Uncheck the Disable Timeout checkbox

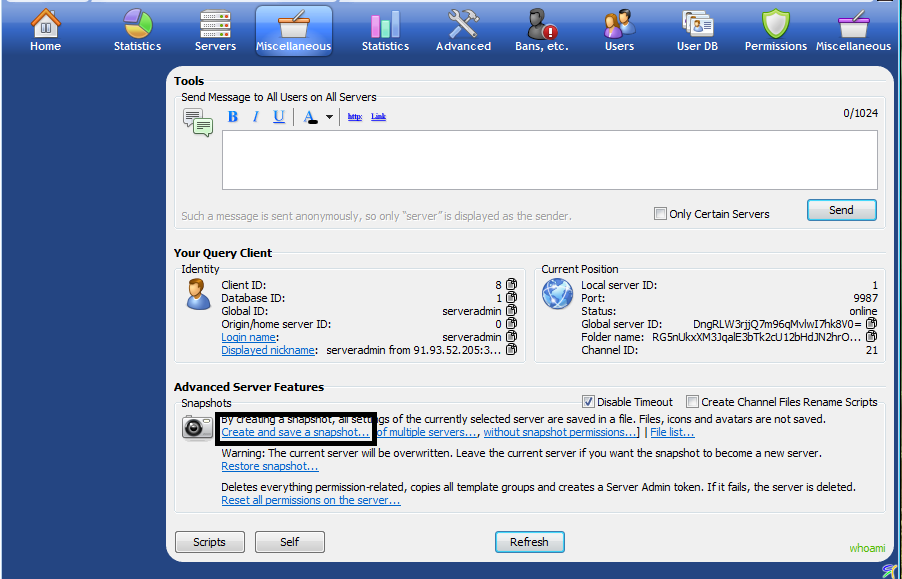[588, 401]
